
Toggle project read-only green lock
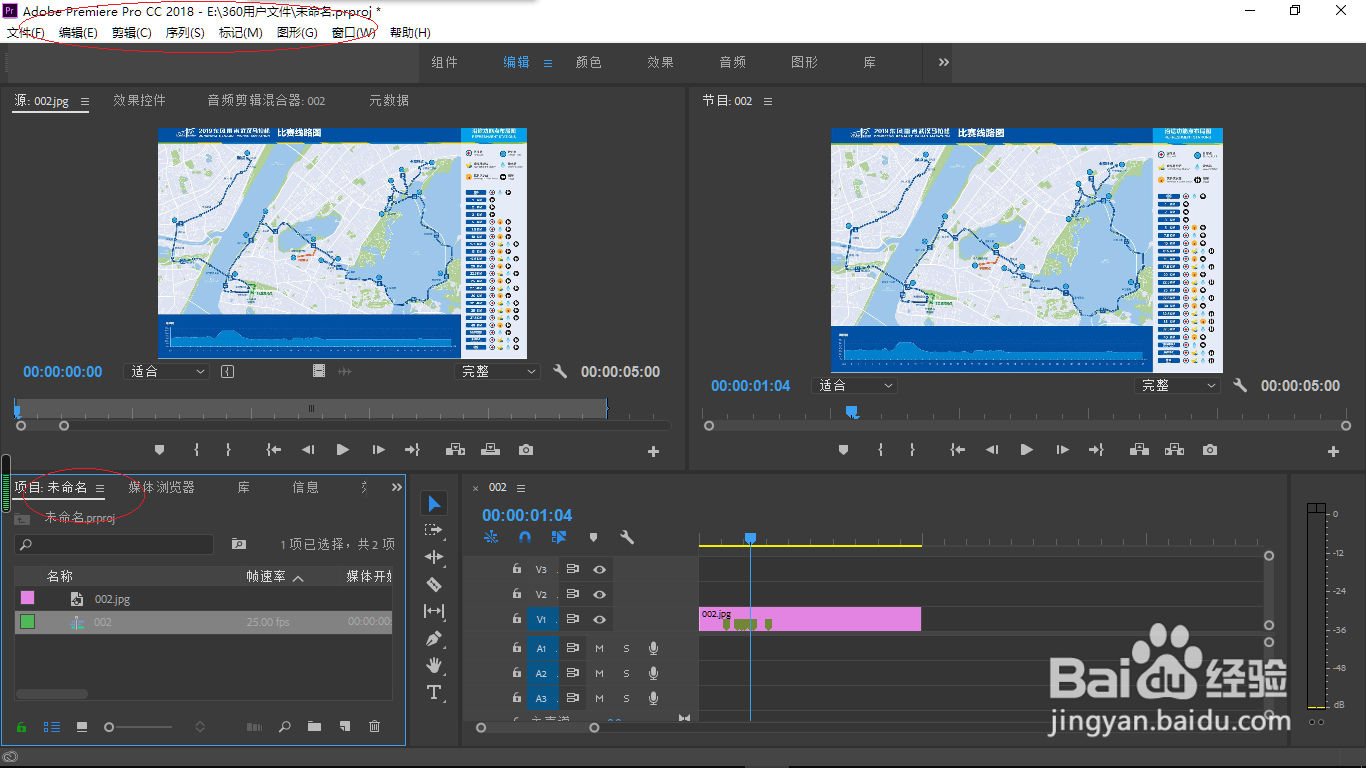[21, 727]
